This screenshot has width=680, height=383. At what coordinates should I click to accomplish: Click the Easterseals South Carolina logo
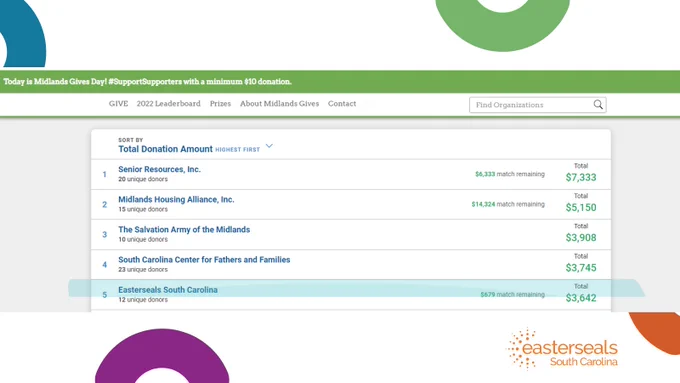click(x=562, y=349)
